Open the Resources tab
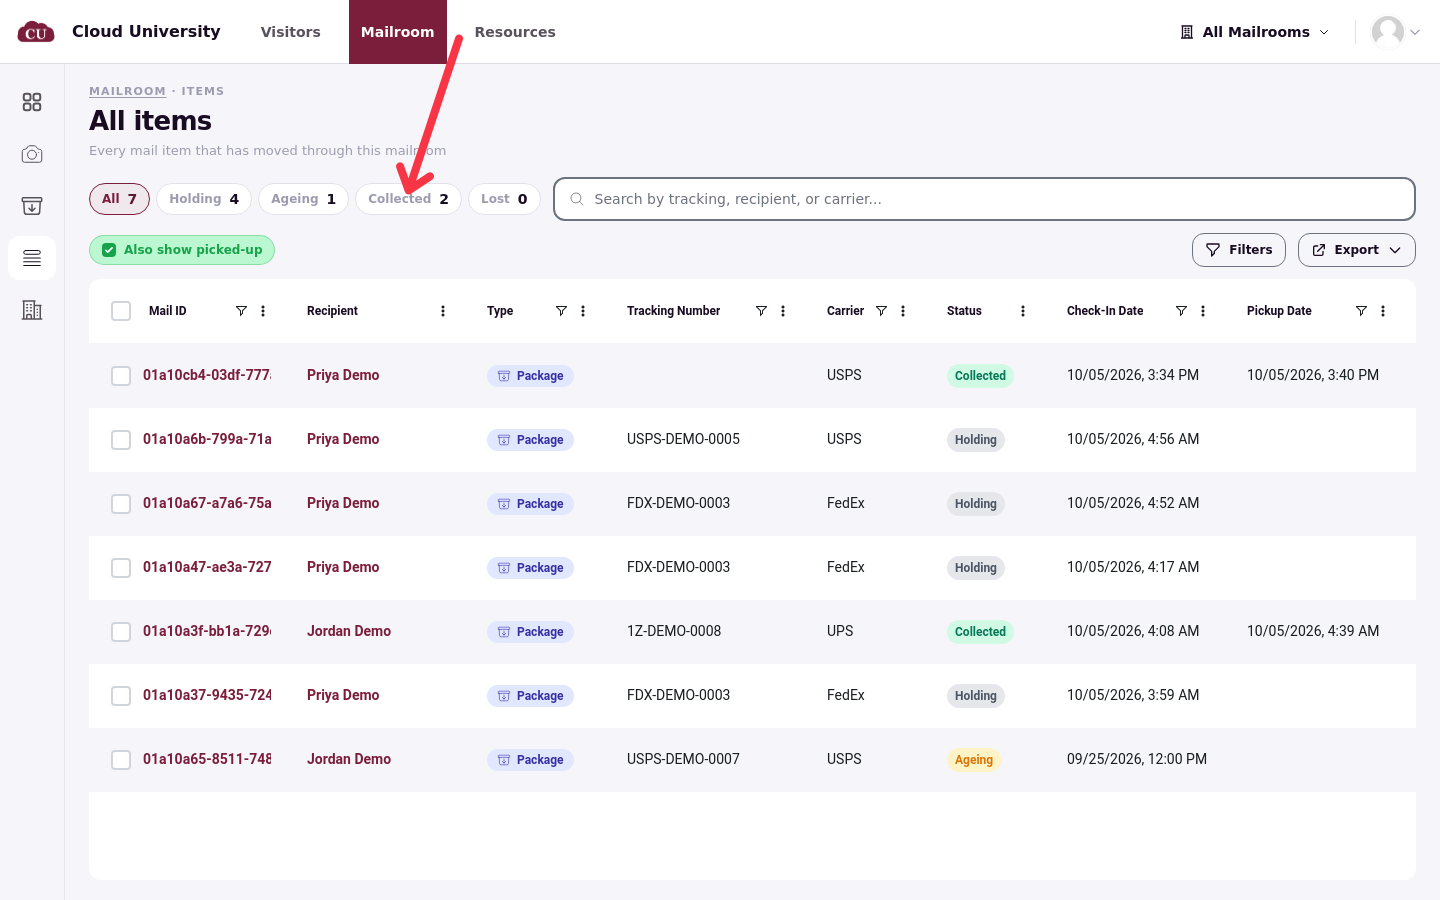The width and height of the screenshot is (1440, 900). pyautogui.click(x=515, y=32)
